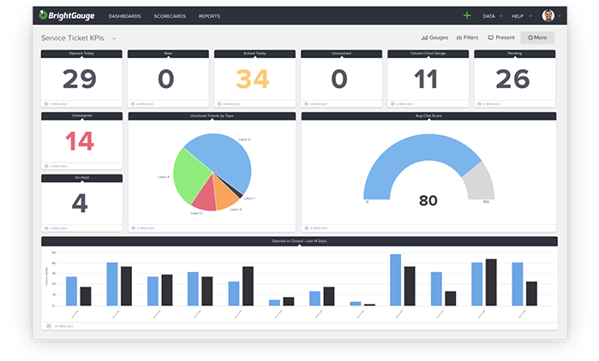Click the clock icon on Solved Today card
The width and height of the screenshot is (599, 361).
219,104
